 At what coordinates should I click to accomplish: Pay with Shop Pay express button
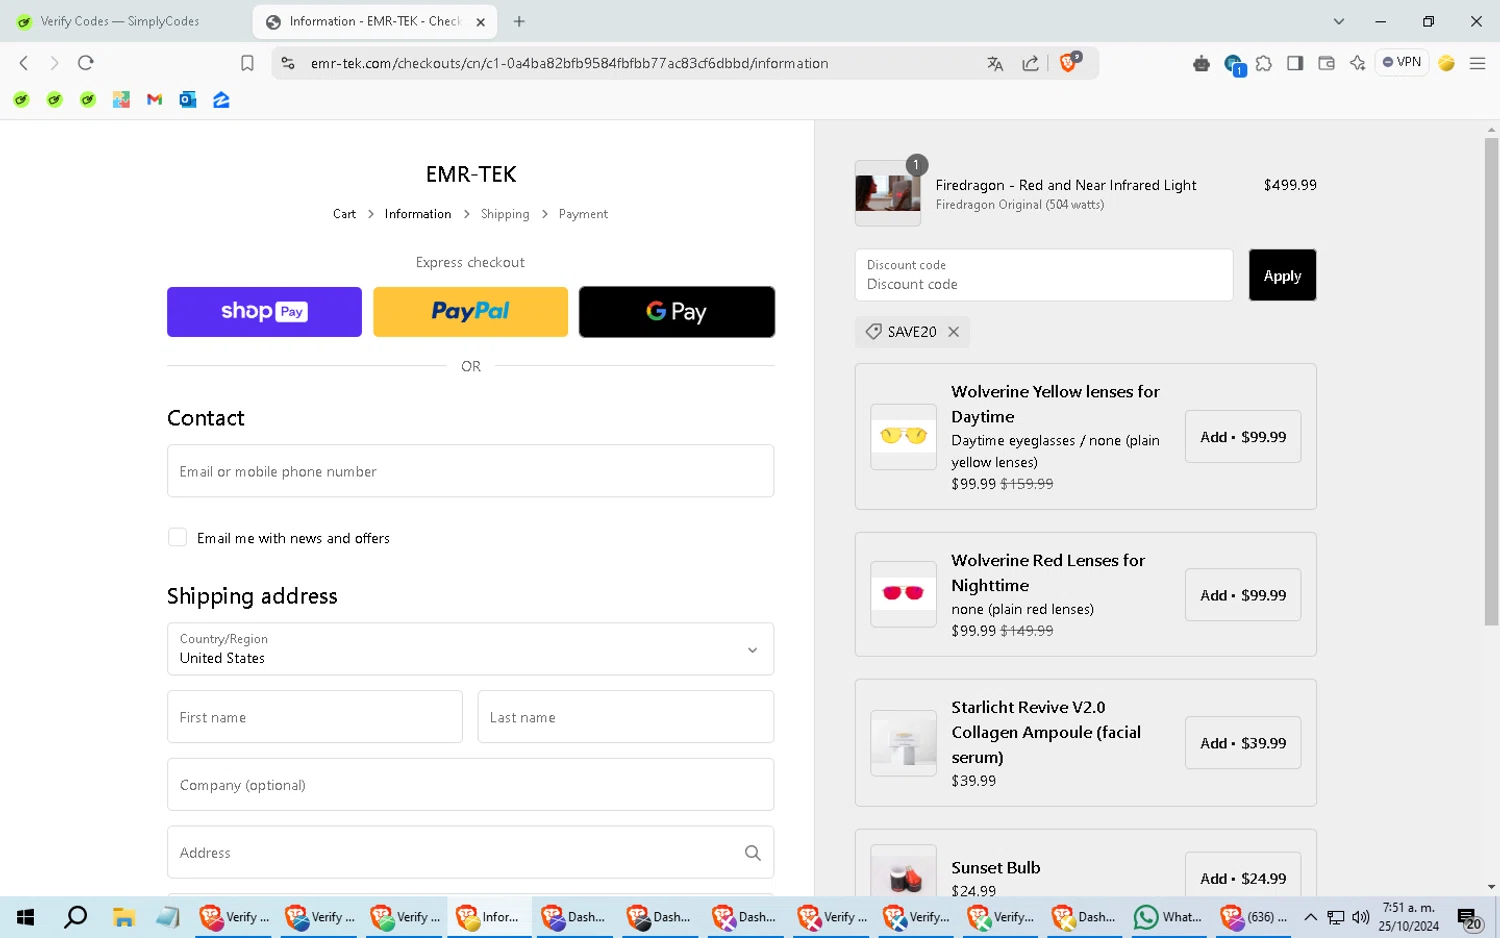coord(264,312)
